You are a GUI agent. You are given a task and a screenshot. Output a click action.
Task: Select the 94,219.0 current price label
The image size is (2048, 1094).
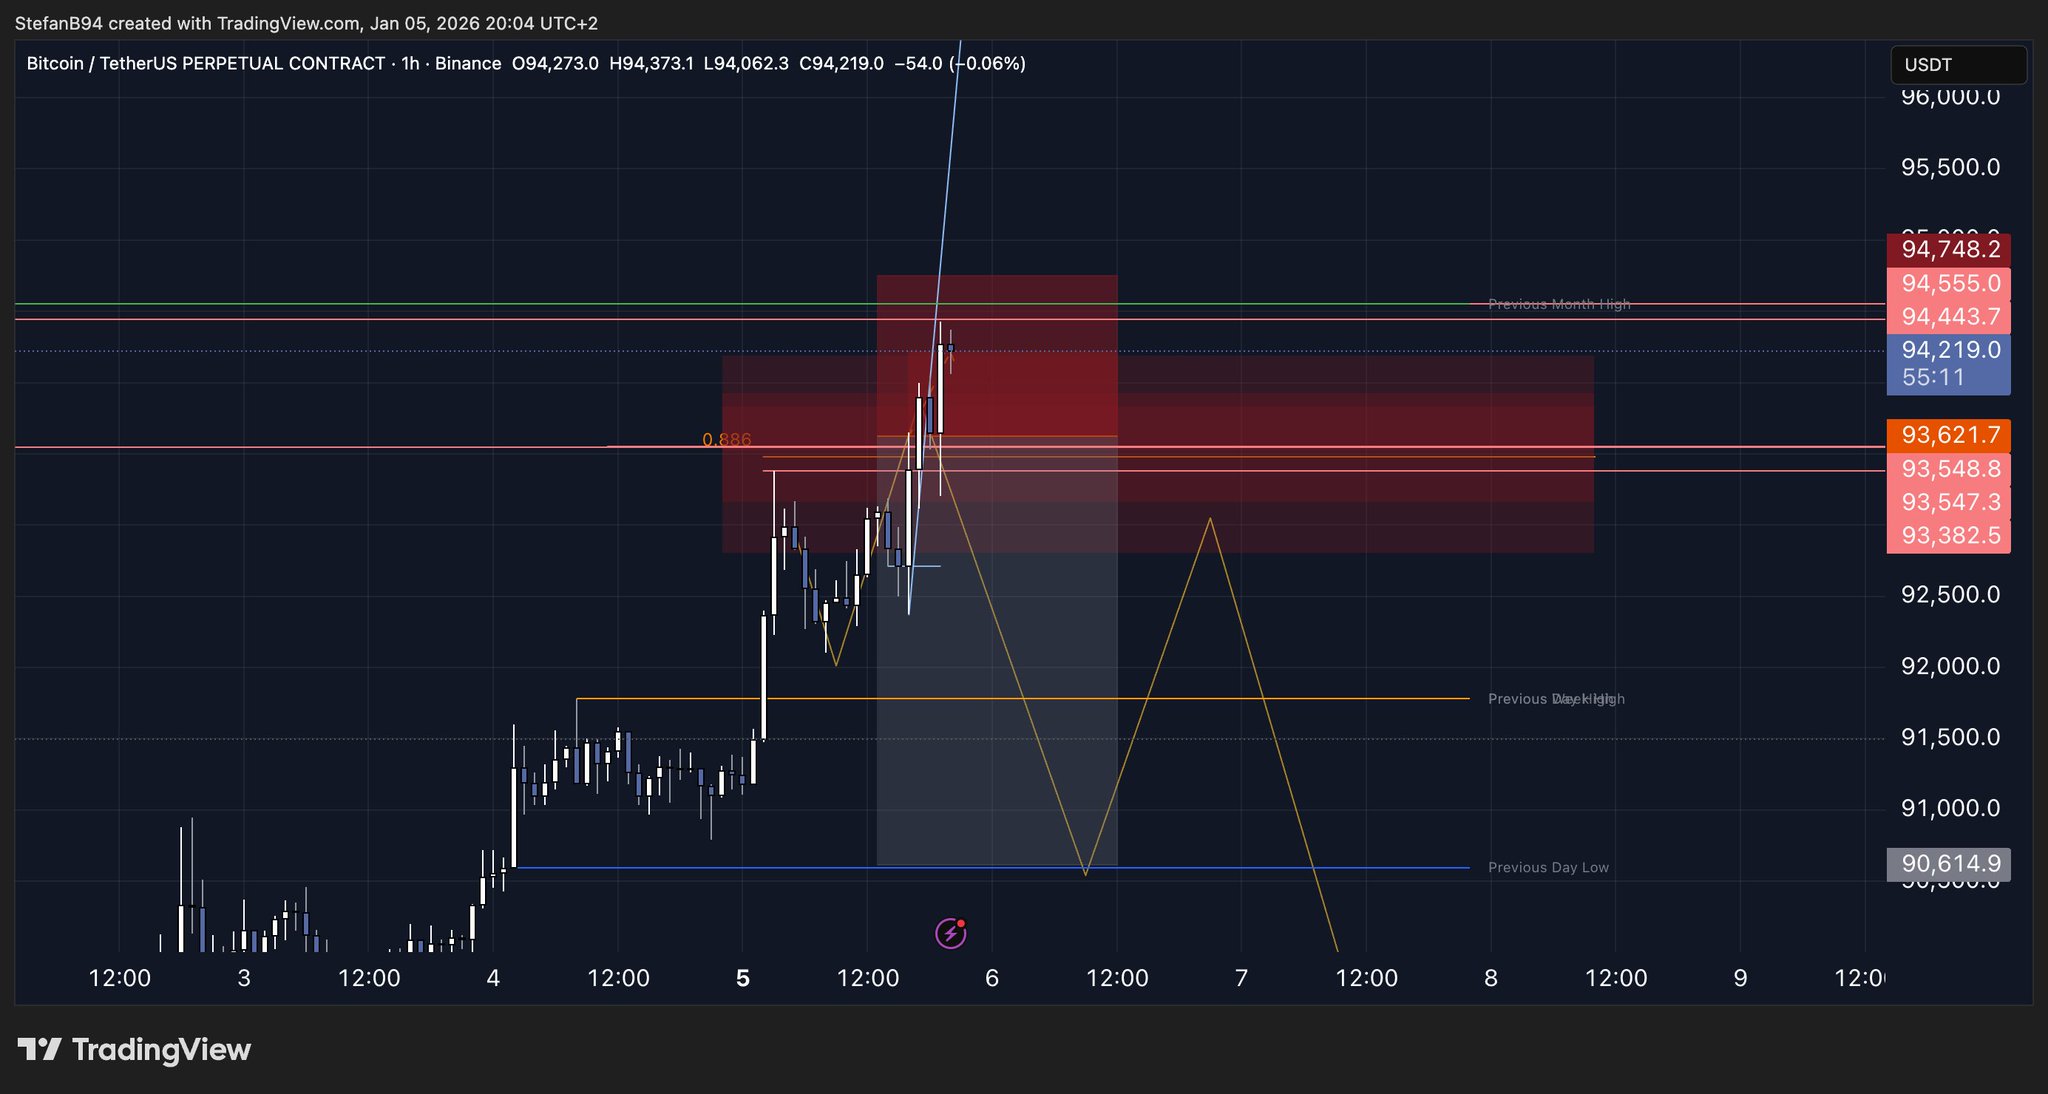point(1949,350)
